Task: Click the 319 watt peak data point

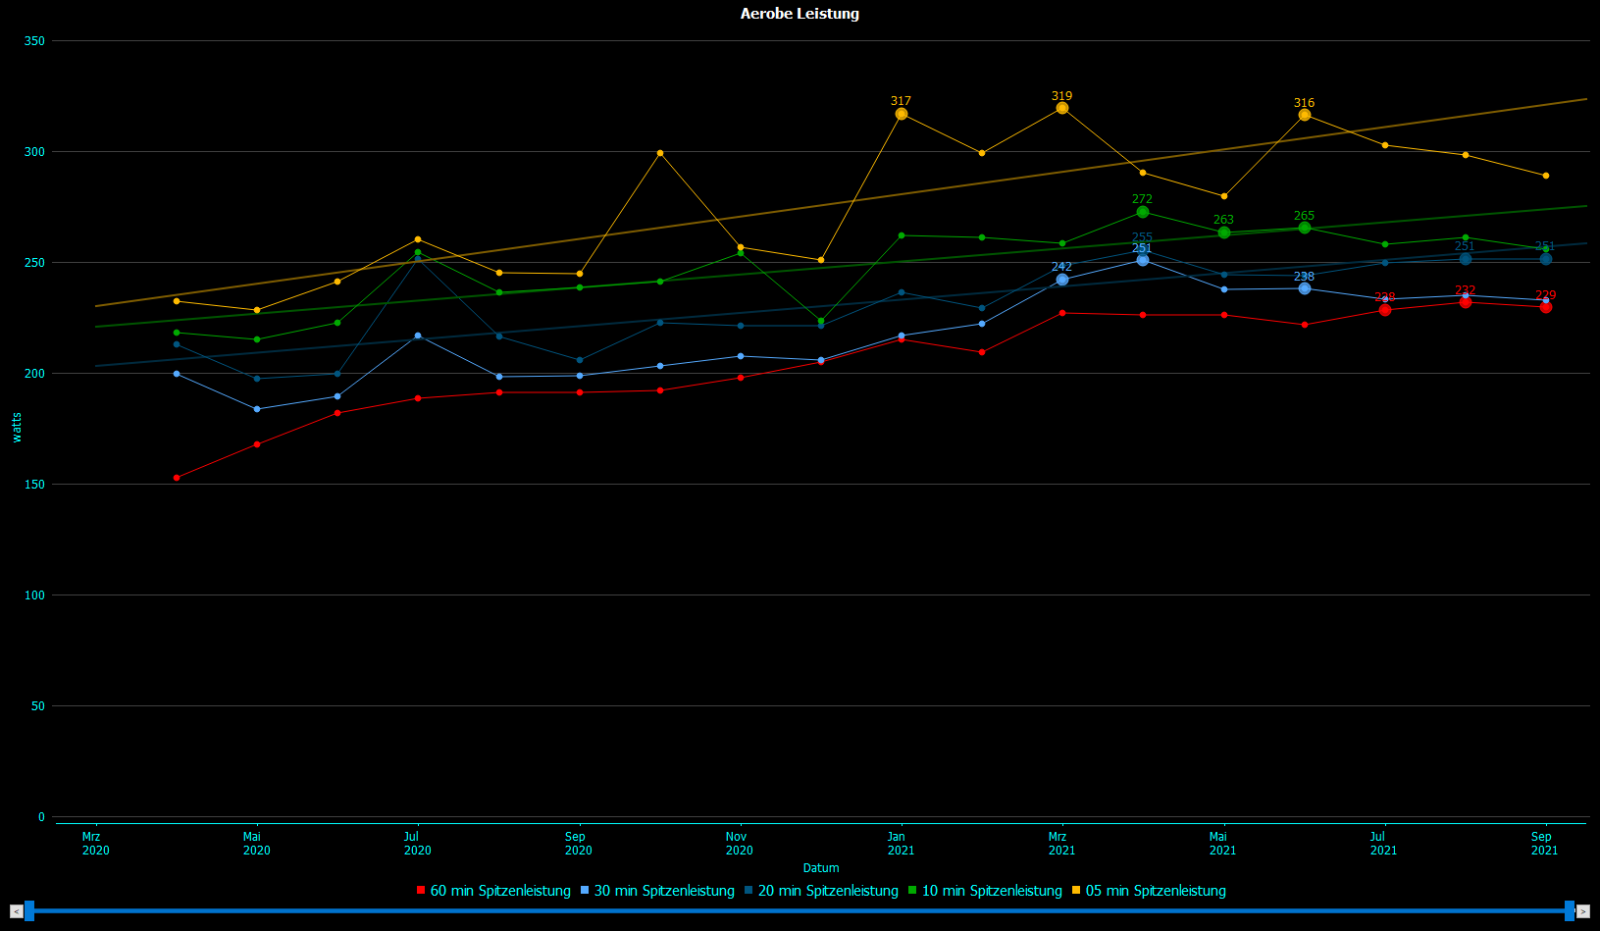Action: tap(1062, 108)
